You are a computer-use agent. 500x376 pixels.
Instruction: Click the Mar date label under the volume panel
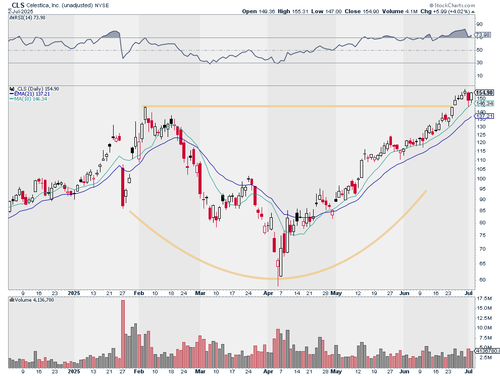tap(200, 371)
